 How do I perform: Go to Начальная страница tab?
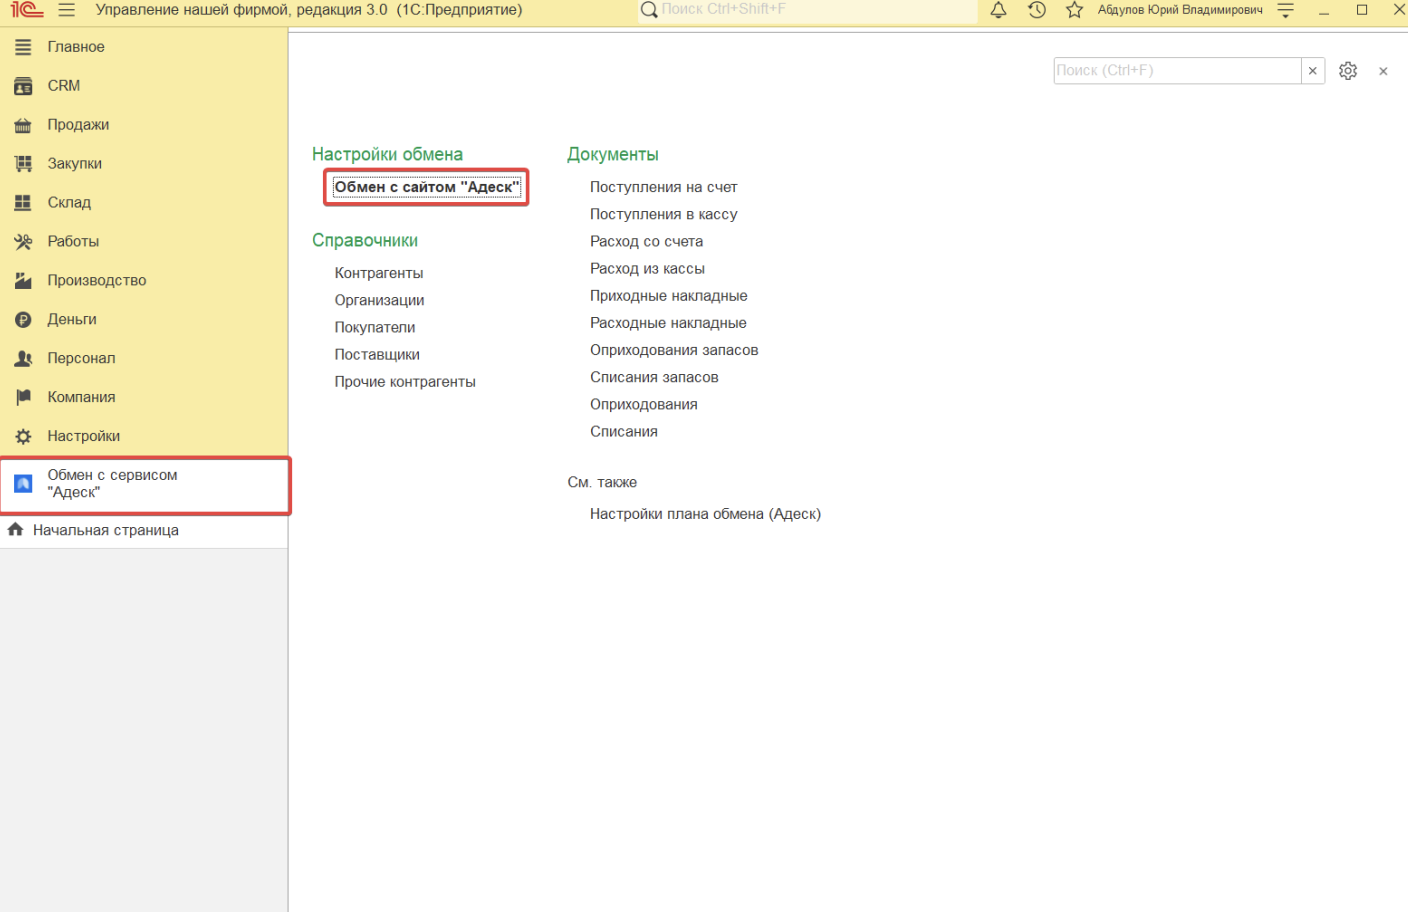106,530
